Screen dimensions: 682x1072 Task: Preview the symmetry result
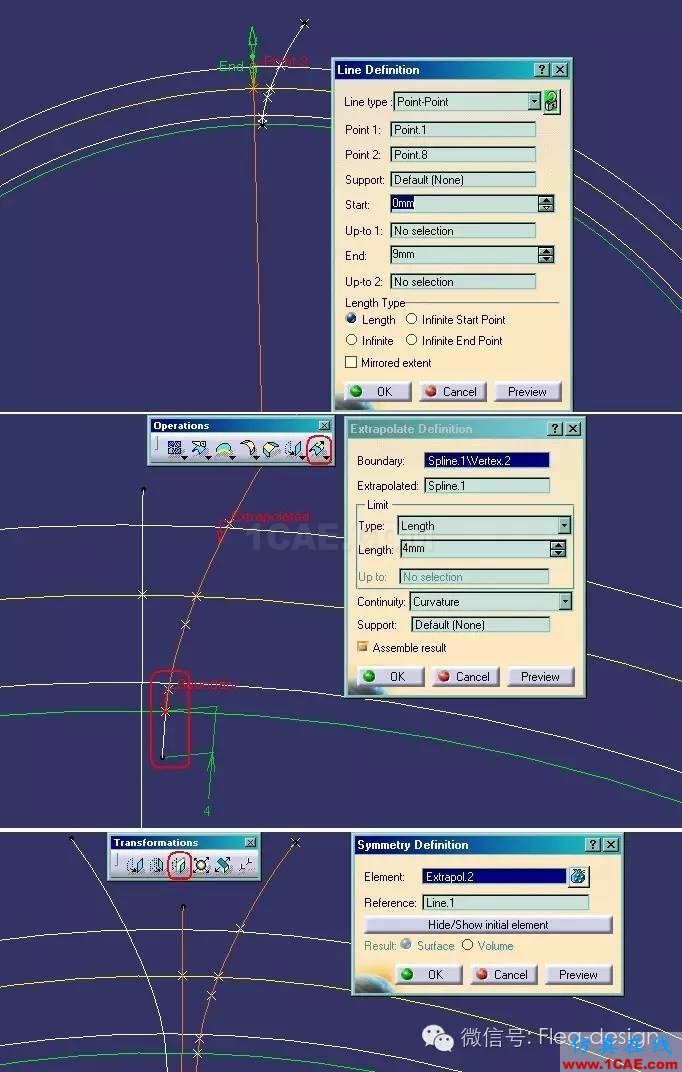pos(578,974)
